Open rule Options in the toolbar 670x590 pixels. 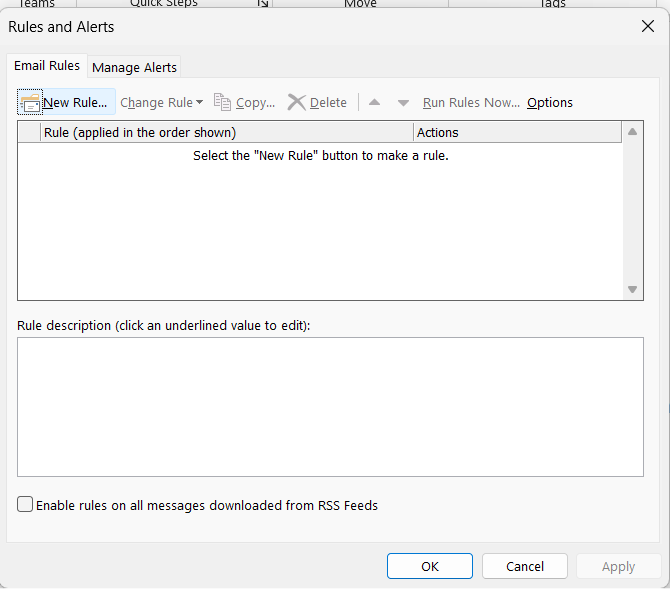(550, 102)
